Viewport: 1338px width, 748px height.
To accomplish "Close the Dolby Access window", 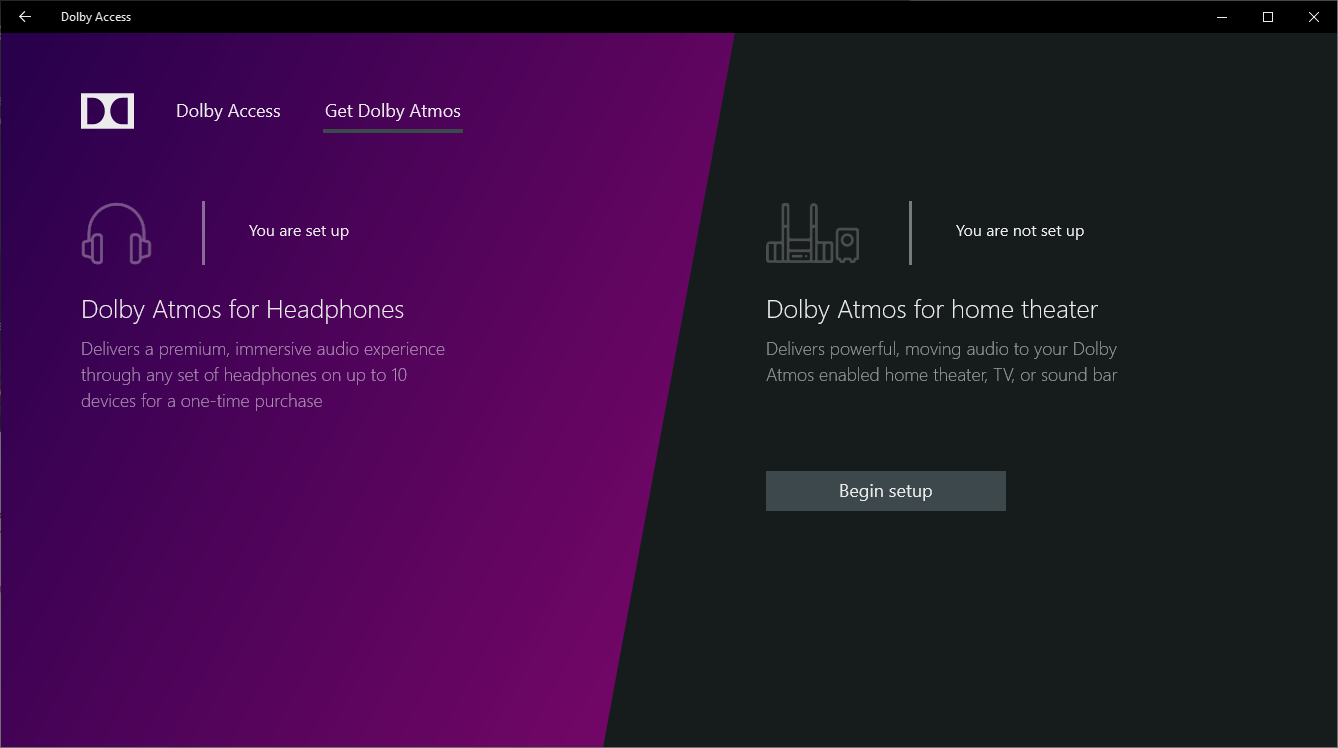I will (x=1314, y=17).
